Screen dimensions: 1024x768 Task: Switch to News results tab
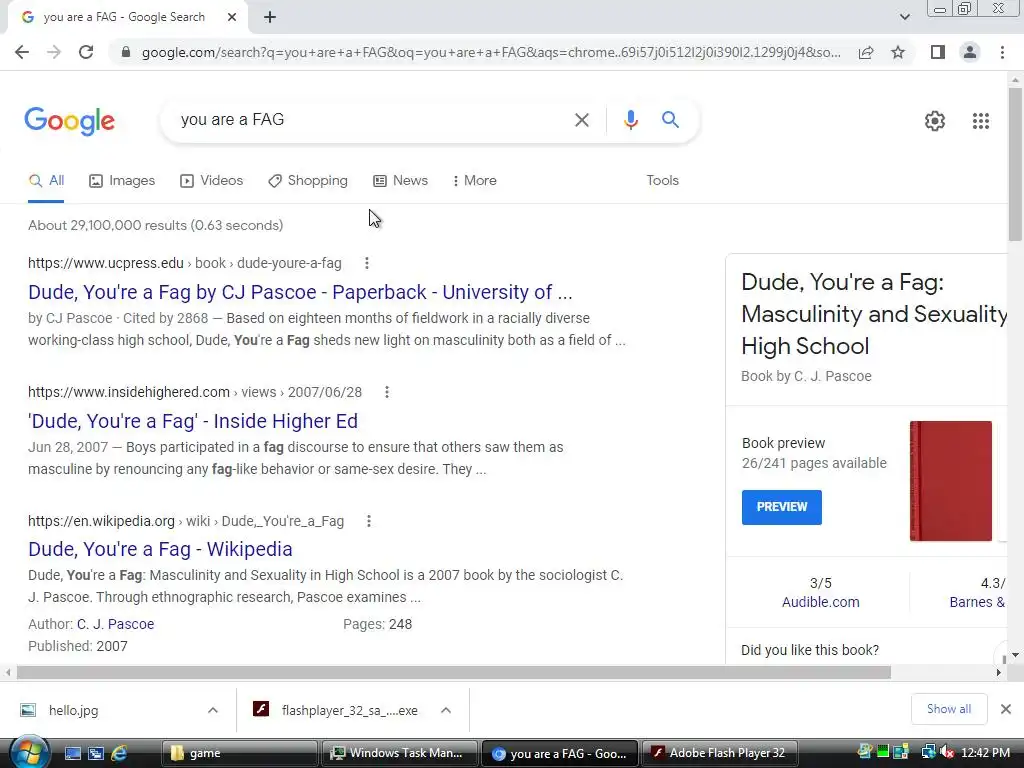tap(400, 181)
